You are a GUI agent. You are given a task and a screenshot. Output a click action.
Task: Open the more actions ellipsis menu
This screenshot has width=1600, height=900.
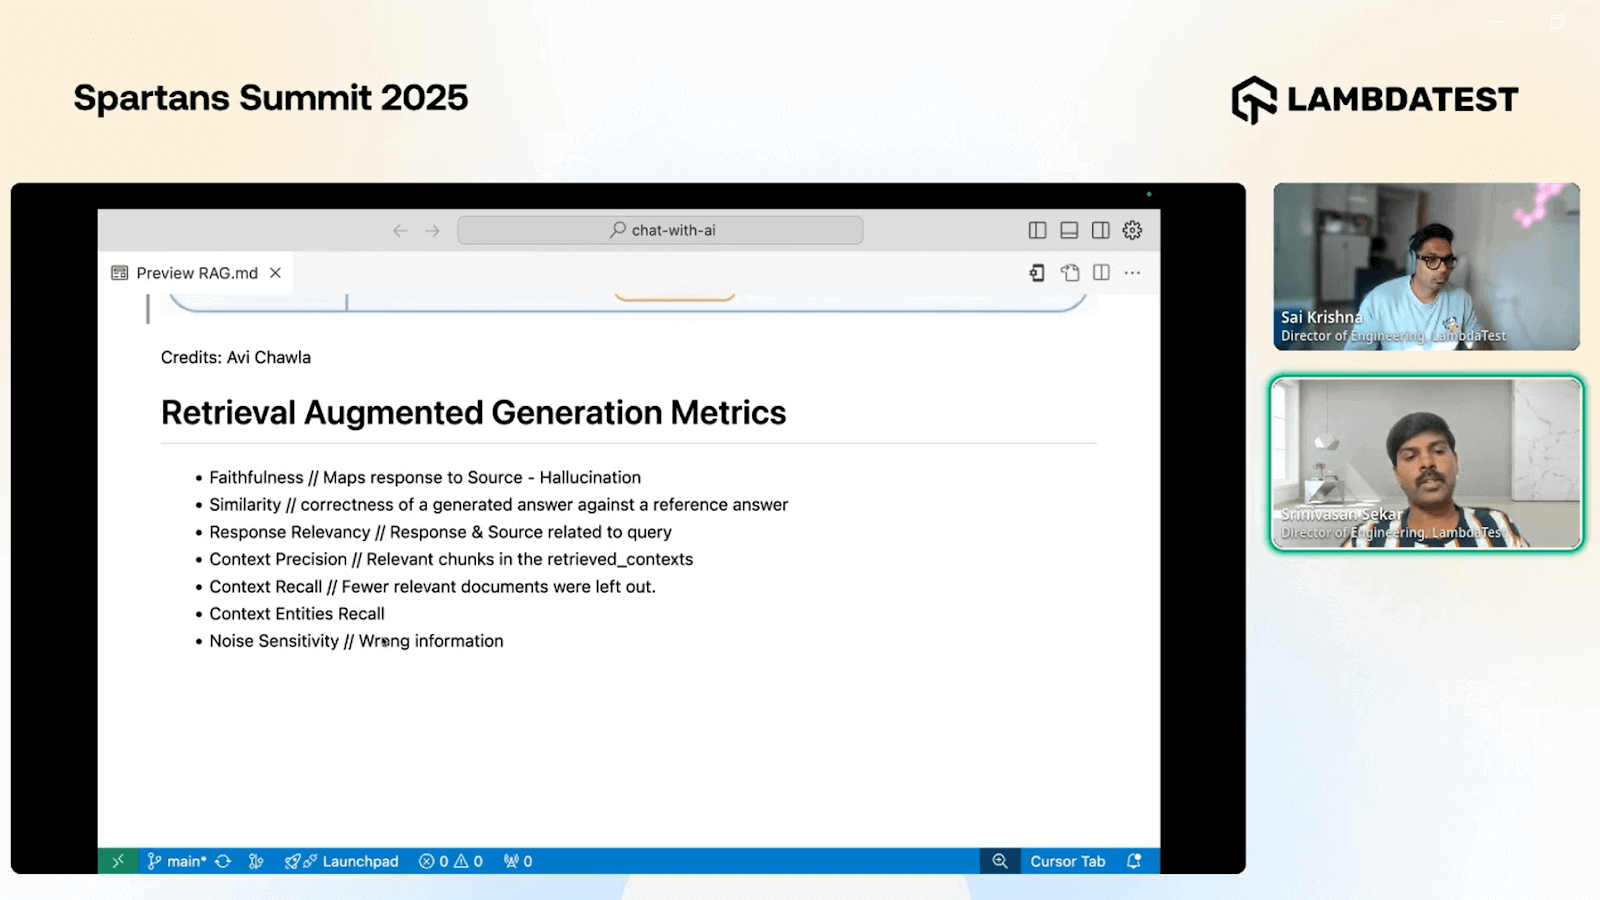coord(1132,272)
